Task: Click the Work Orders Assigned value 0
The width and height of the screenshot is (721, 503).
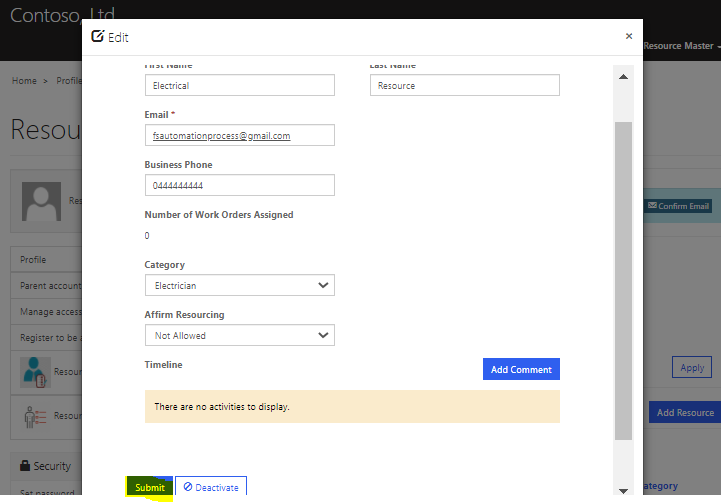Action: (147, 236)
